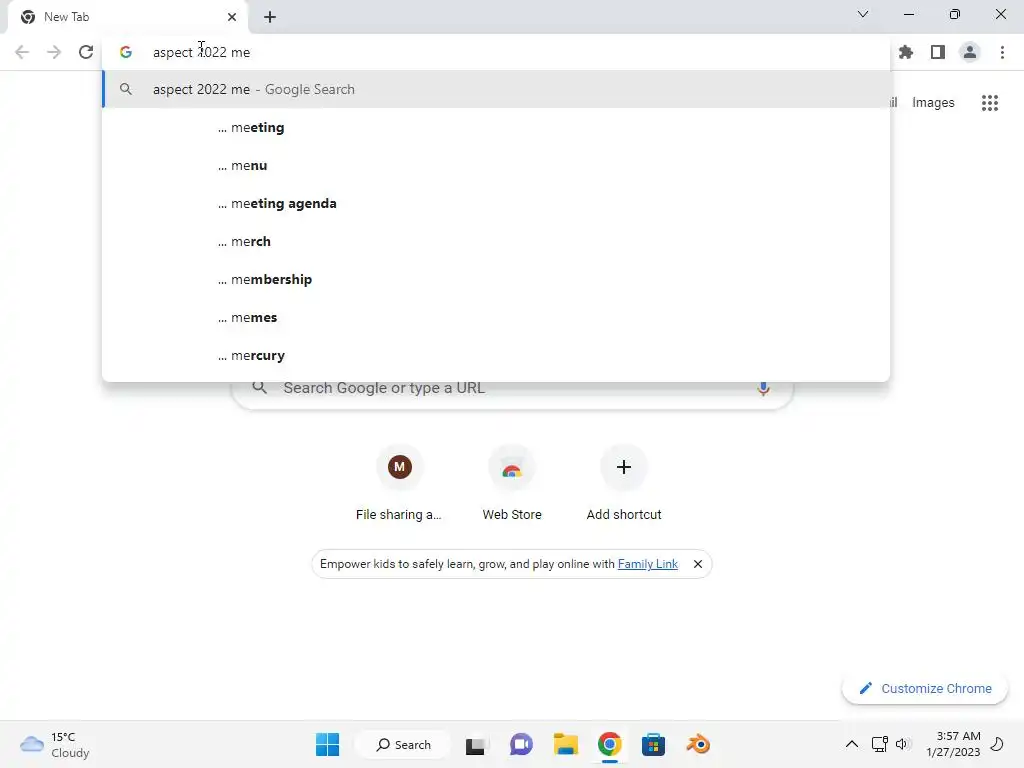This screenshot has width=1024, height=768.
Task: Open the Windows Start menu
Action: tap(327, 744)
